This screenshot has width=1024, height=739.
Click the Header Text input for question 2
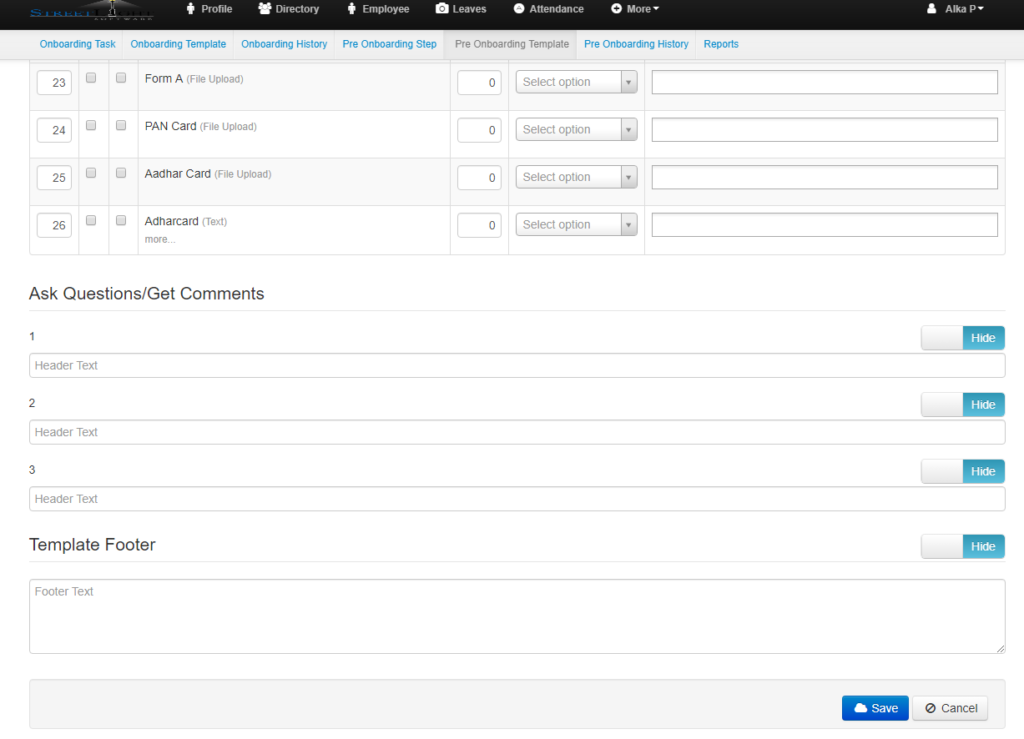[x=517, y=432]
